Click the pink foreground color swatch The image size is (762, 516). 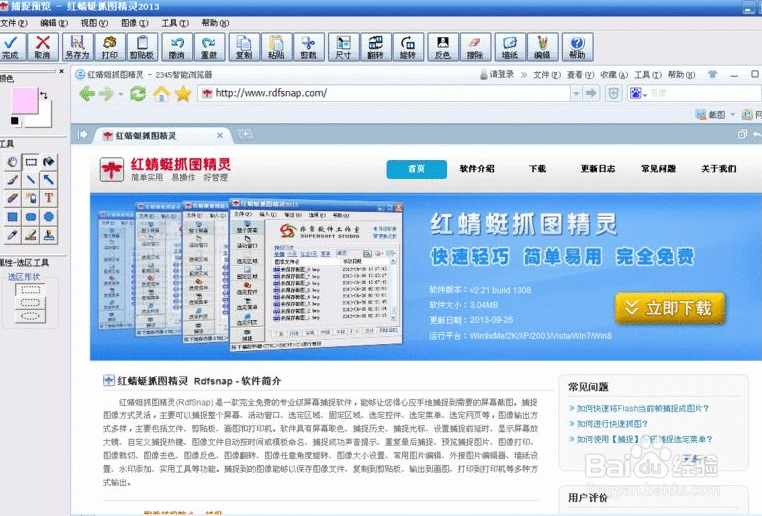(24, 100)
